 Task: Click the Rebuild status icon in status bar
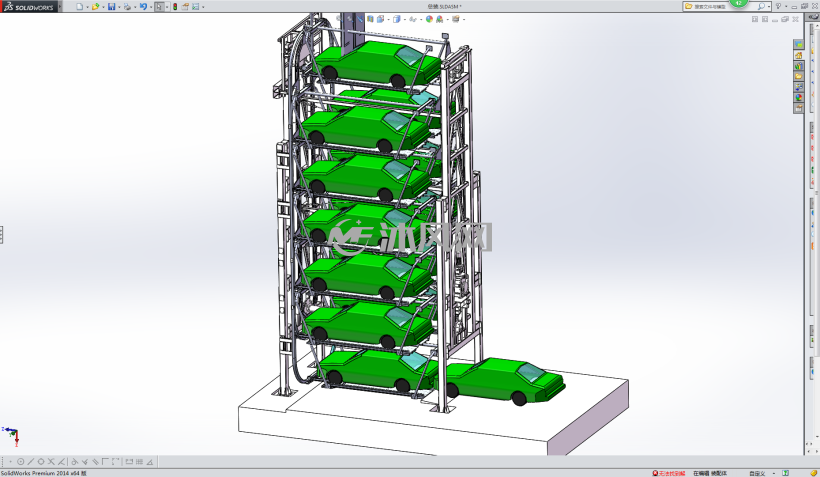(x=785, y=473)
